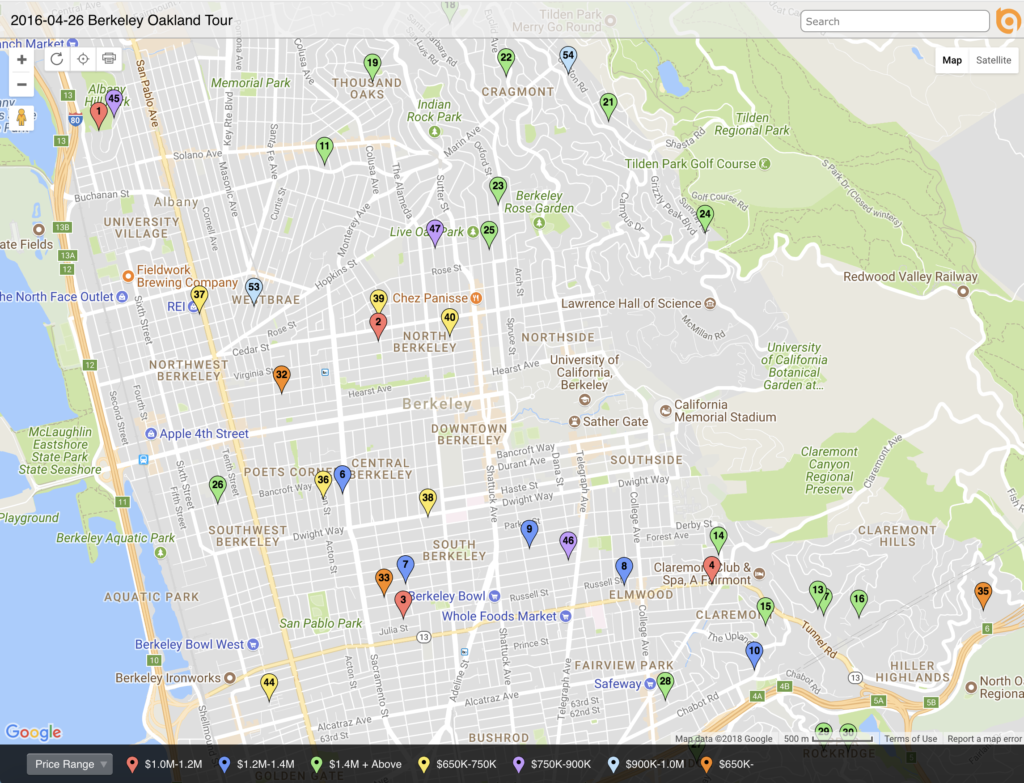Click the Berkeley Bowl store label

447,596
